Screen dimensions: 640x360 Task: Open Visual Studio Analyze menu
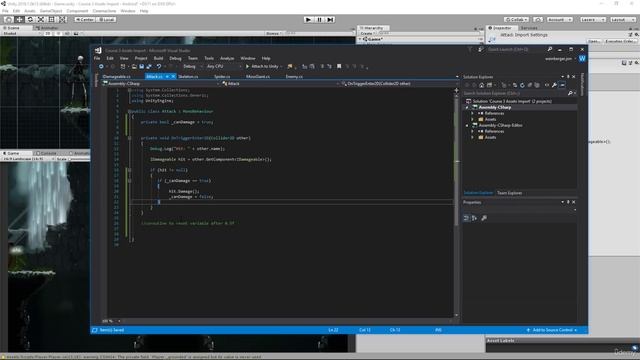[x=227, y=58]
